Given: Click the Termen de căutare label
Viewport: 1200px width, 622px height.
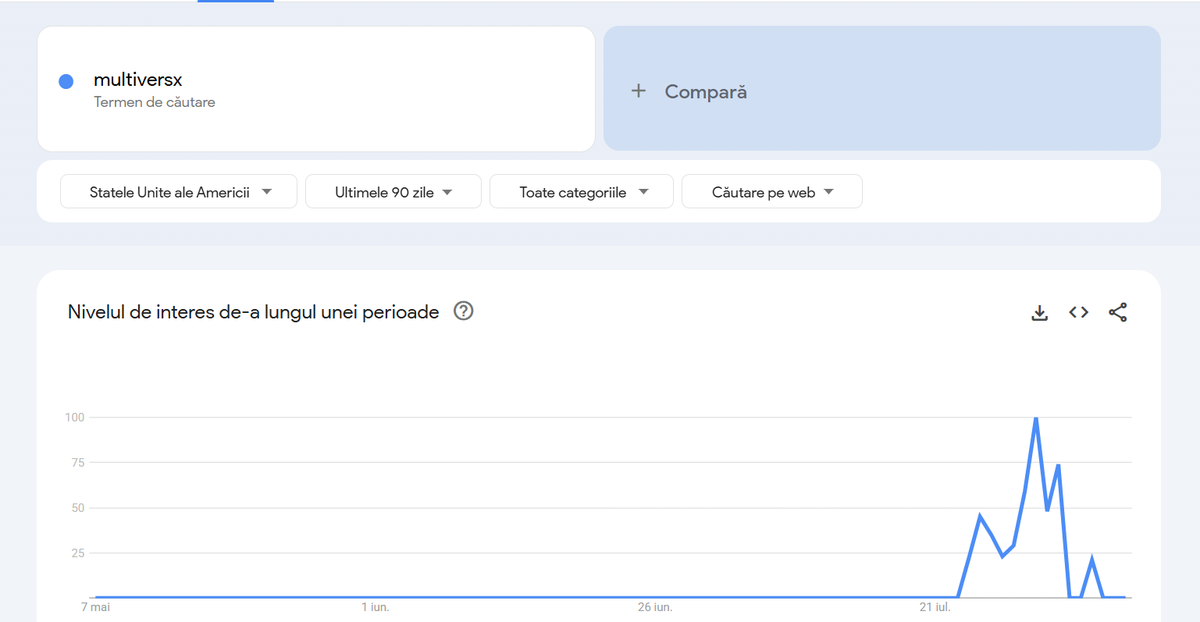Looking at the screenshot, I should coord(154,102).
